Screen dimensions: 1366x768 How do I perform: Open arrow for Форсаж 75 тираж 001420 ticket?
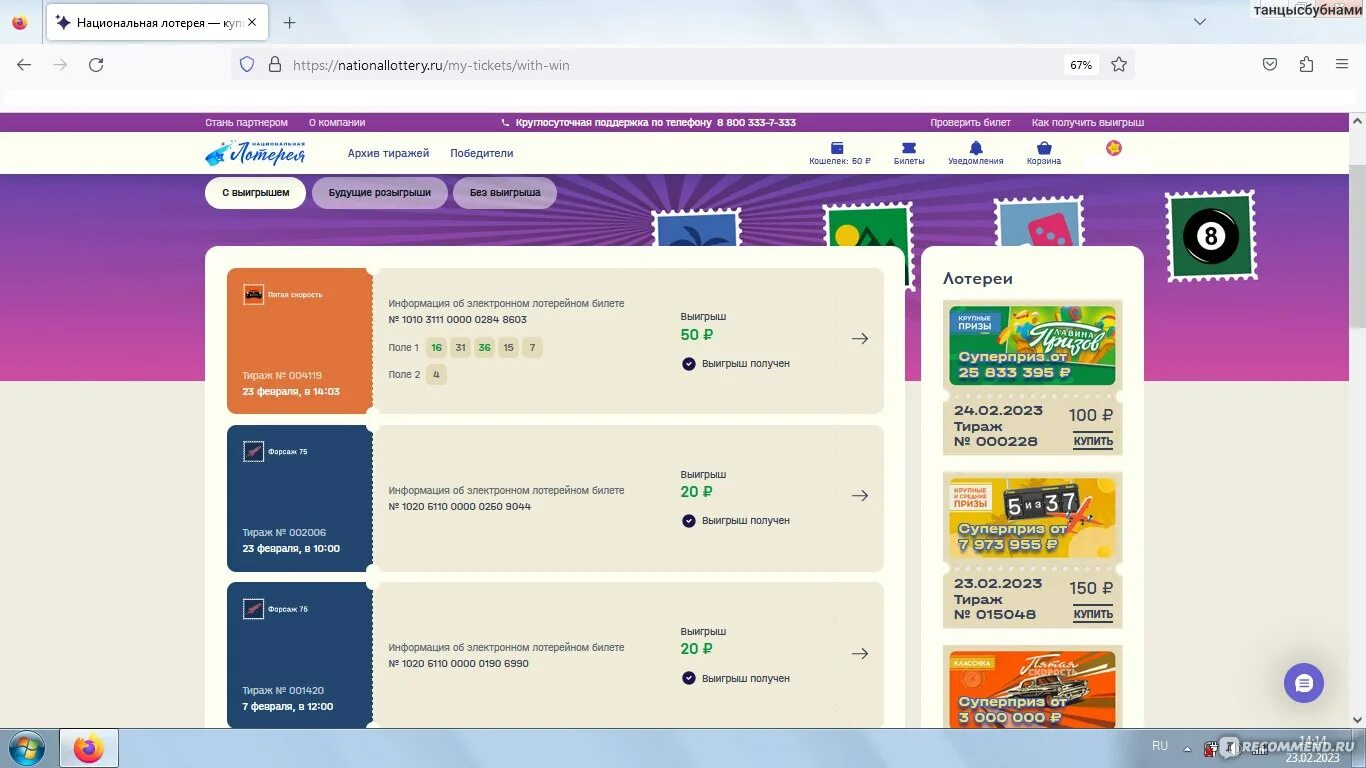tap(860, 654)
